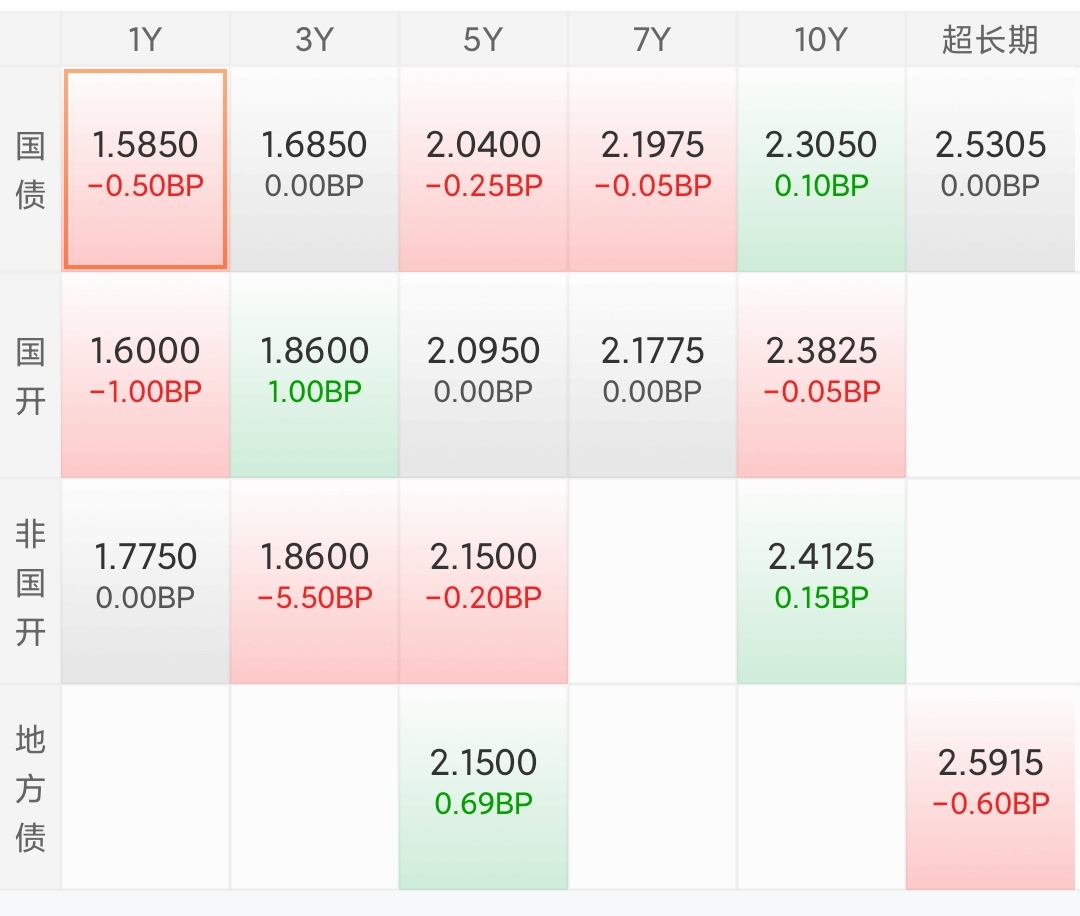Open the 地方债 超长期 cell 2.5915
The width and height of the screenshot is (1080, 916).
(x=990, y=787)
